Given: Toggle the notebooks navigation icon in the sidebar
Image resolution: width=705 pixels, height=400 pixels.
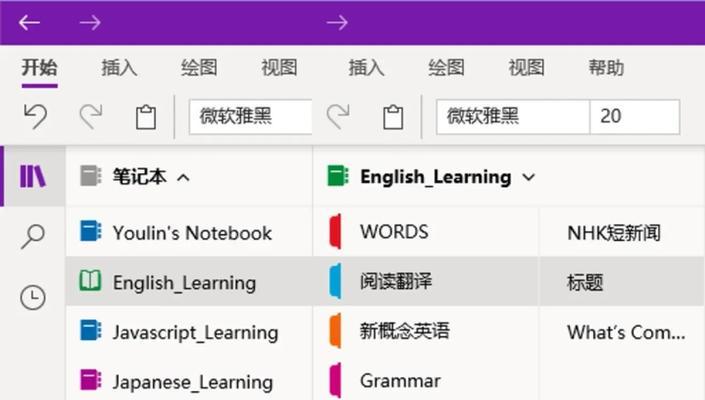Looking at the screenshot, I should (33, 176).
